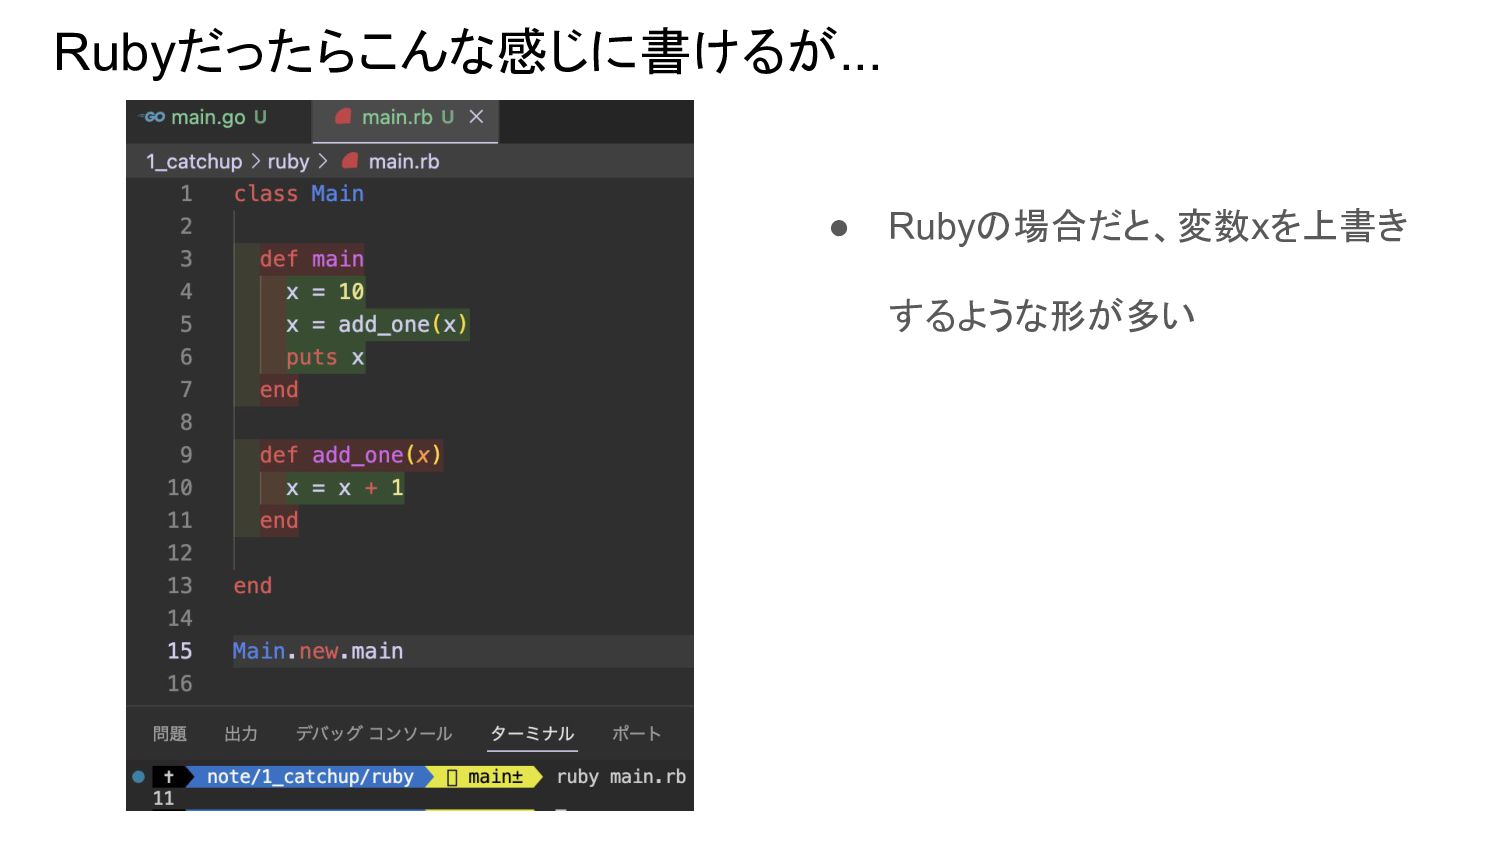Screen dimensions: 1500x844
Task: Click the terminal path note/1_catchup/ruby segment
Action: (310, 777)
